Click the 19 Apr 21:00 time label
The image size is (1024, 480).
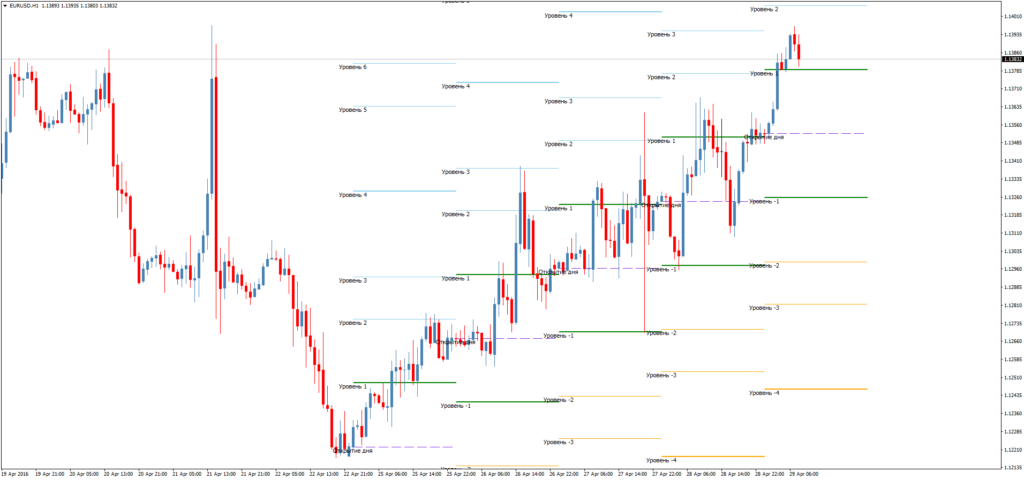pyautogui.click(x=49, y=474)
